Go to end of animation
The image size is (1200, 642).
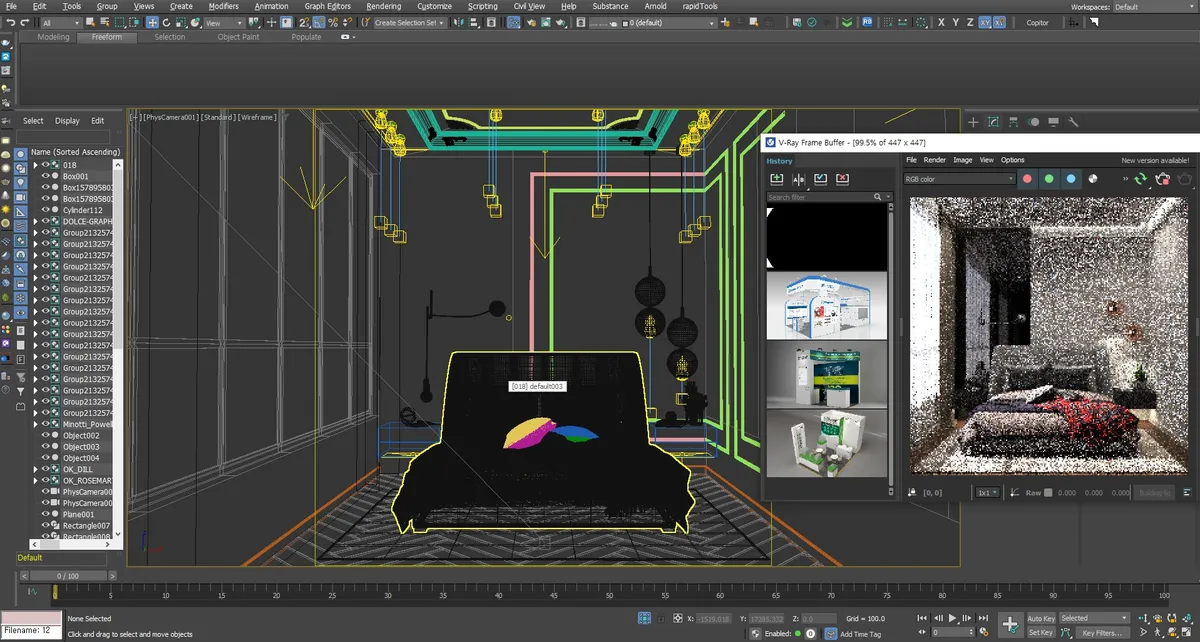[981, 619]
